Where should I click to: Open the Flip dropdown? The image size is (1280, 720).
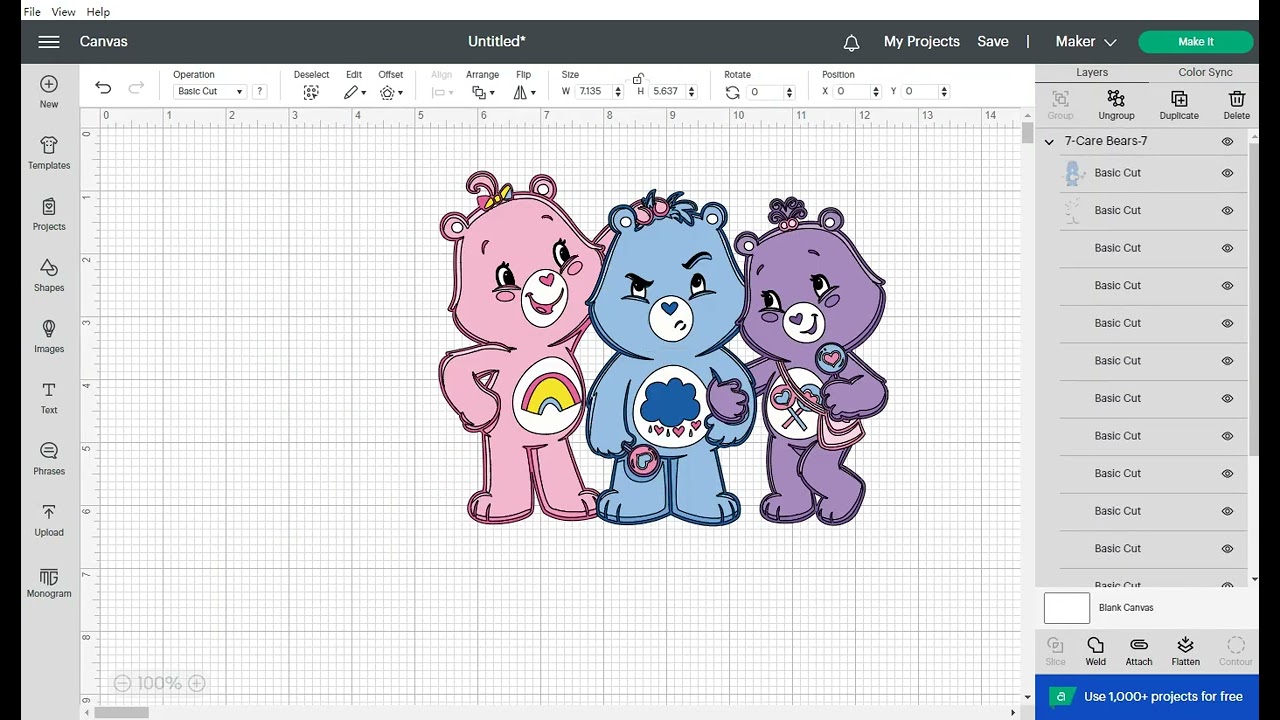point(524,92)
